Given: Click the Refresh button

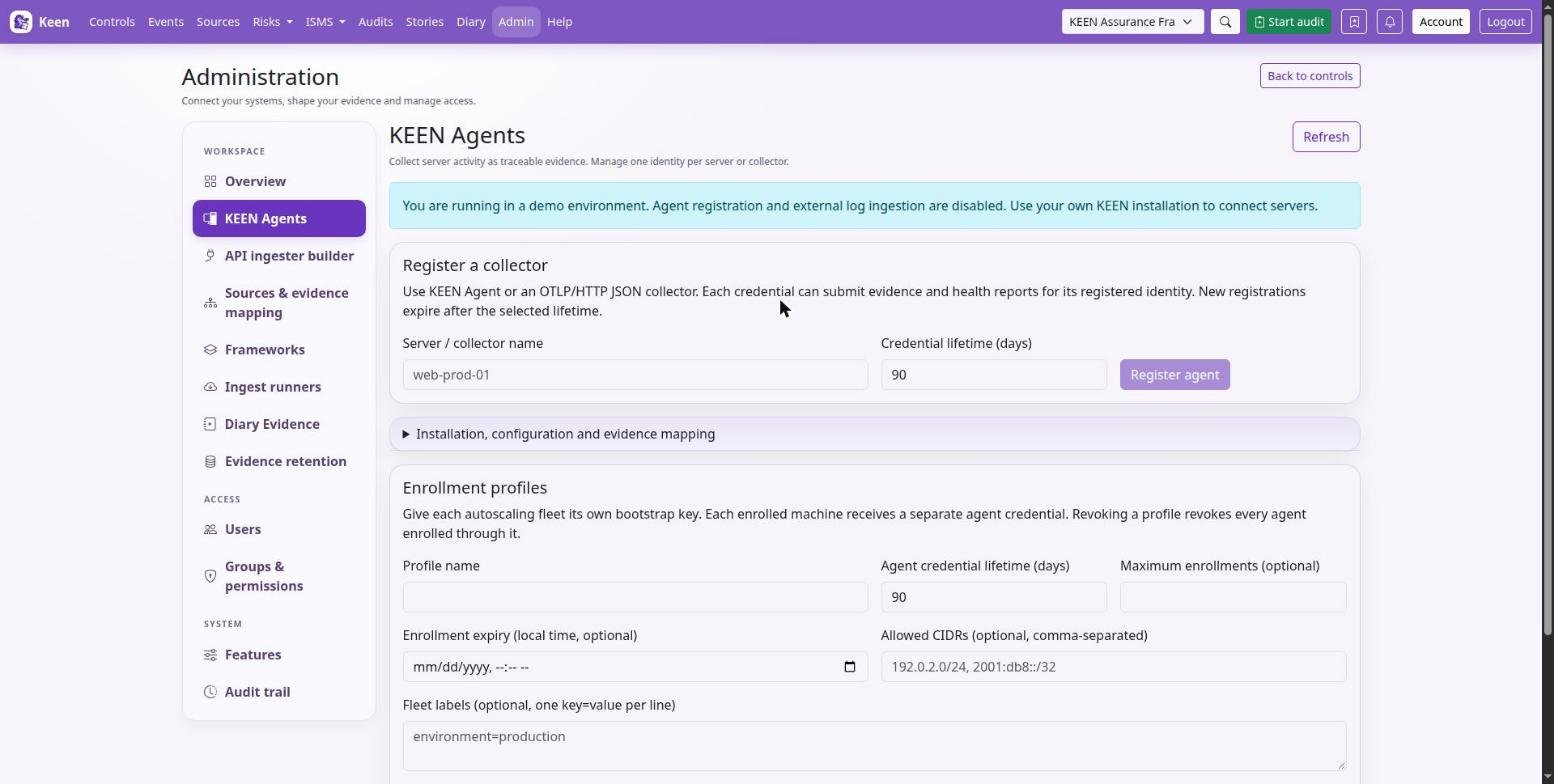Looking at the screenshot, I should 1326,137.
